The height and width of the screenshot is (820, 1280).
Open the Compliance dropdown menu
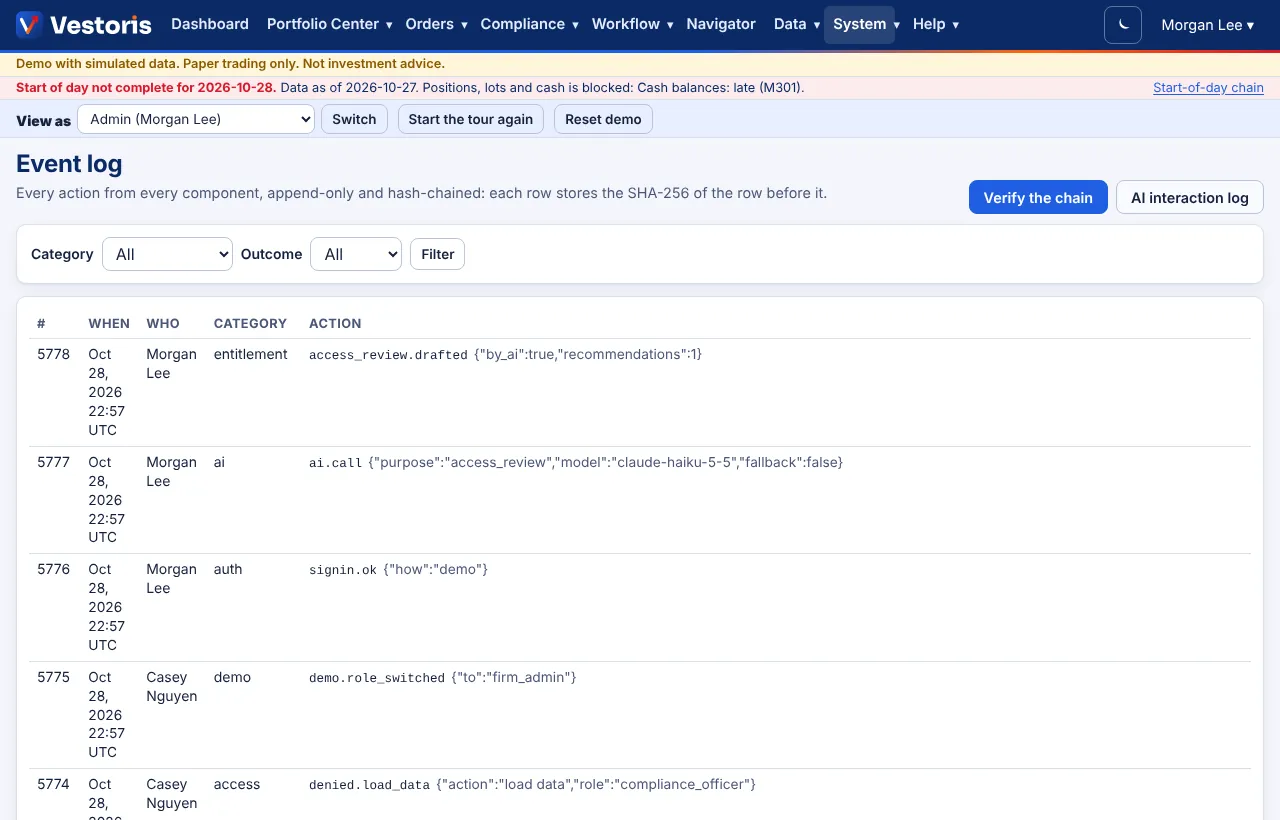pos(529,24)
